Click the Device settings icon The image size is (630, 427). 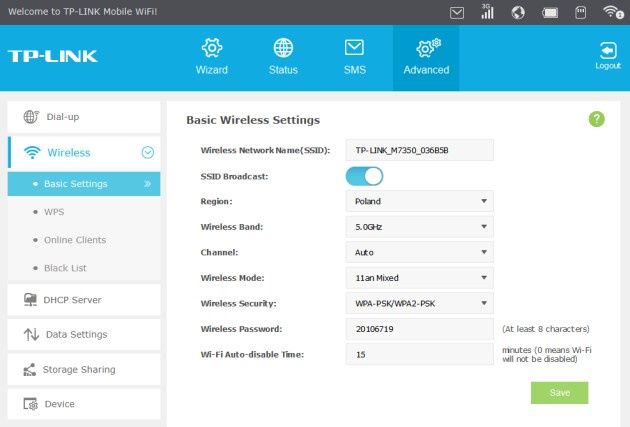click(x=31, y=404)
